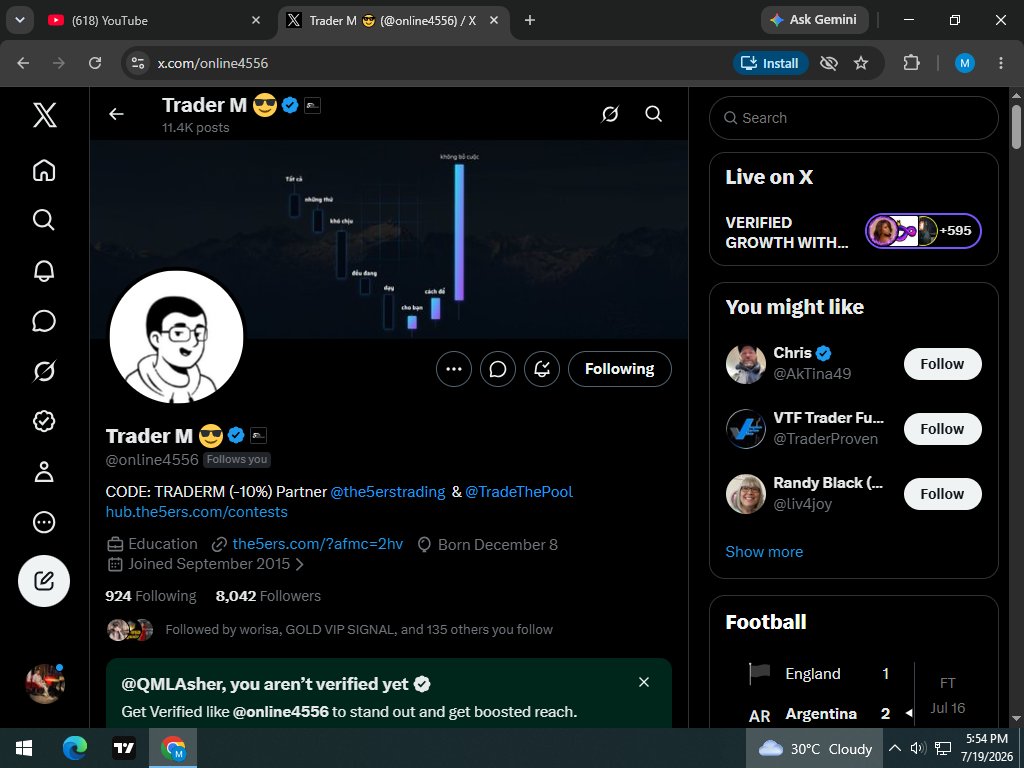The image size is (1024, 768).
Task: Toggle post notifications bell for Trader M
Action: (541, 369)
